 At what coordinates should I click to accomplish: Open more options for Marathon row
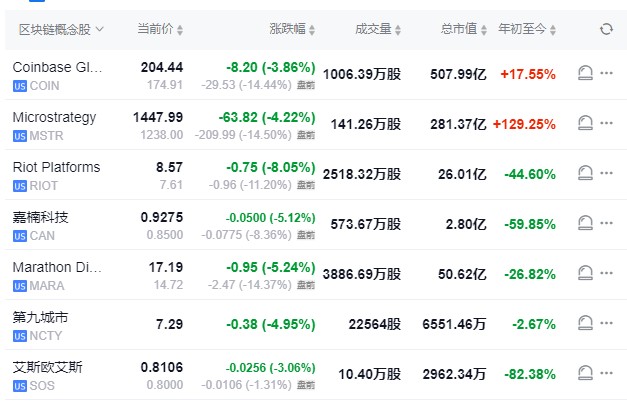pyautogui.click(x=607, y=273)
